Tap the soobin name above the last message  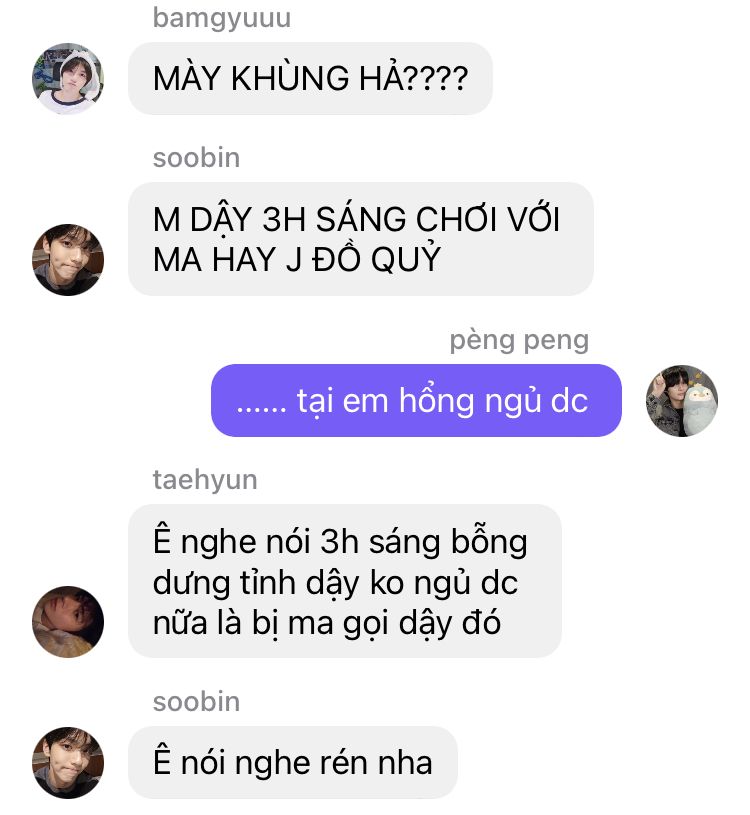(196, 702)
